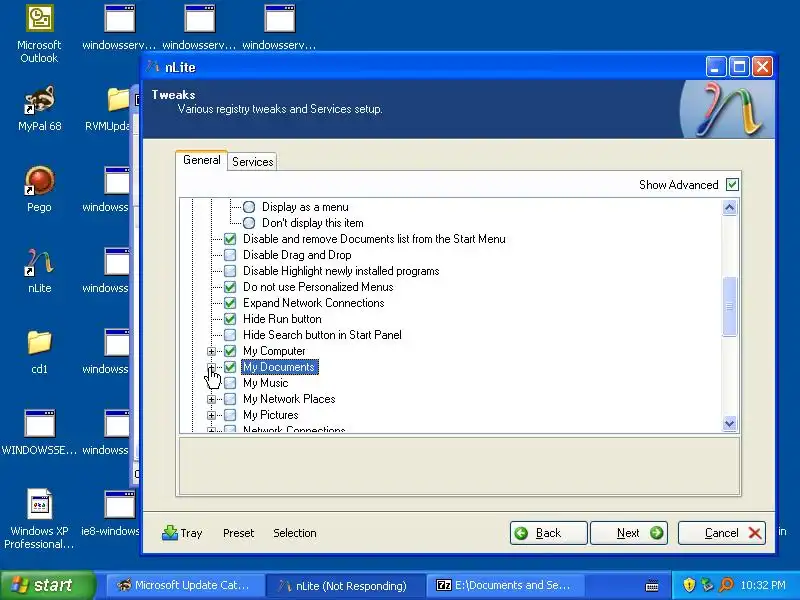Cancel the nLite wizard
Image resolution: width=800 pixels, height=600 pixels.
pyautogui.click(x=721, y=533)
